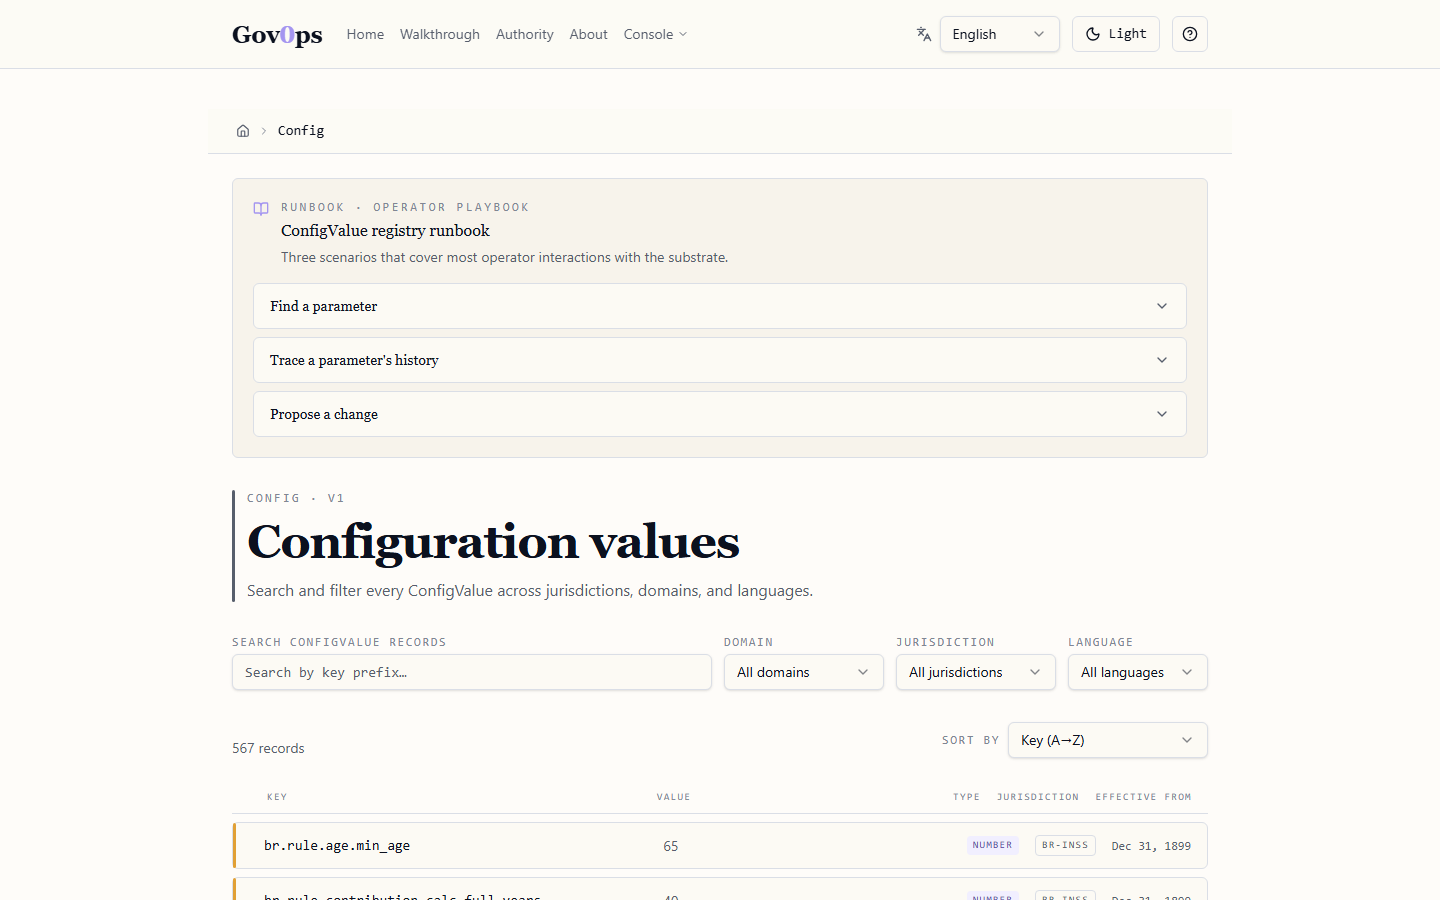Click the translate language icon
1440x900 pixels.
tap(923, 34)
